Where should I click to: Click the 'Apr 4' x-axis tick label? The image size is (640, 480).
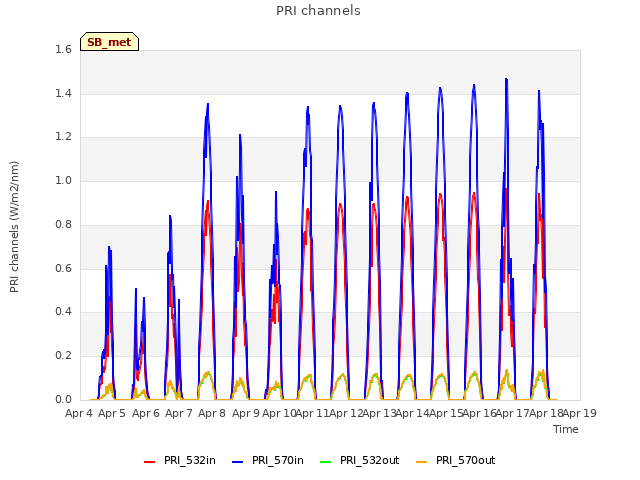coord(79,413)
